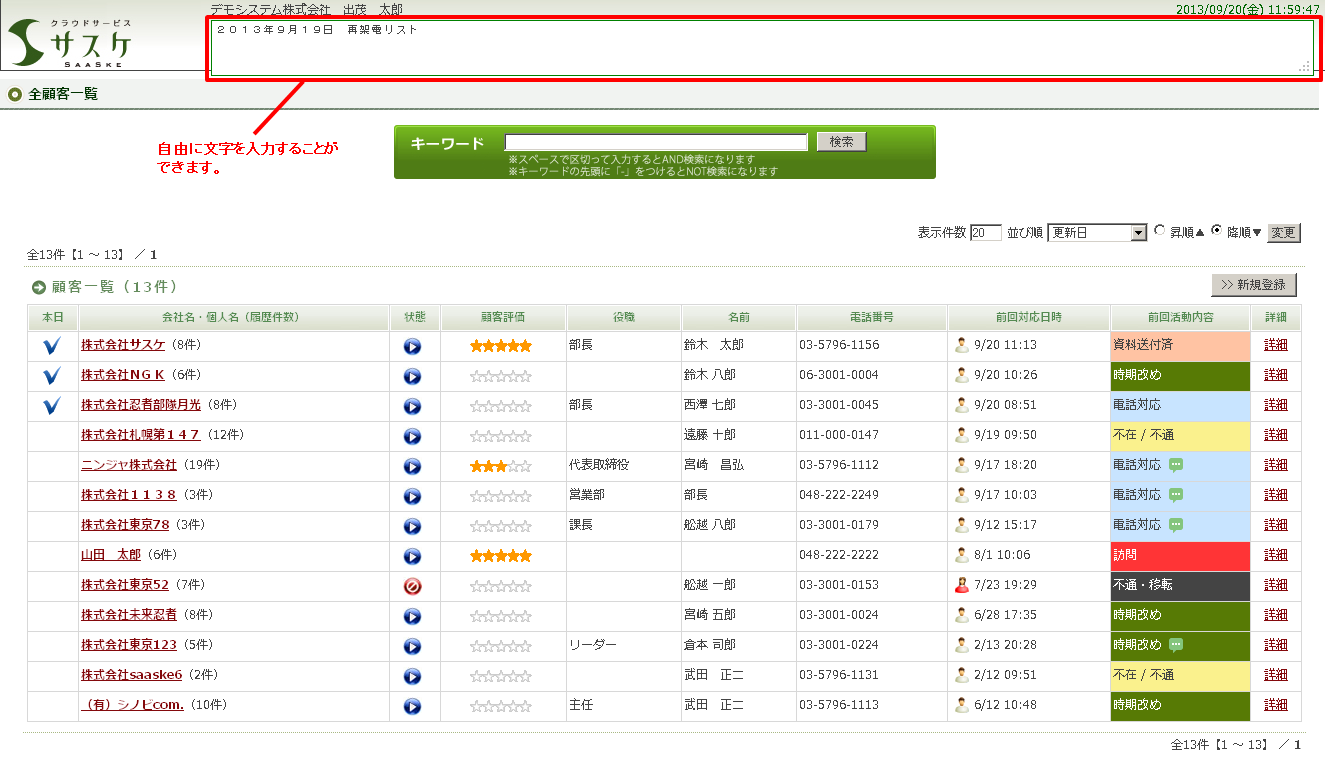Open the 並び順 sort order dropdown
1325x760 pixels.
pyautogui.click(x=1096, y=233)
